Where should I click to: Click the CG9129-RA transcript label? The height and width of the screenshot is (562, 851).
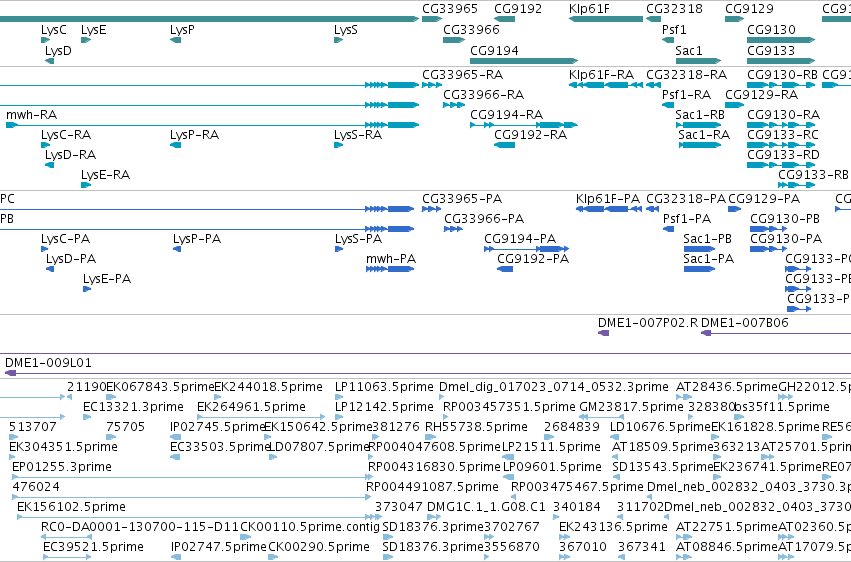pos(761,95)
